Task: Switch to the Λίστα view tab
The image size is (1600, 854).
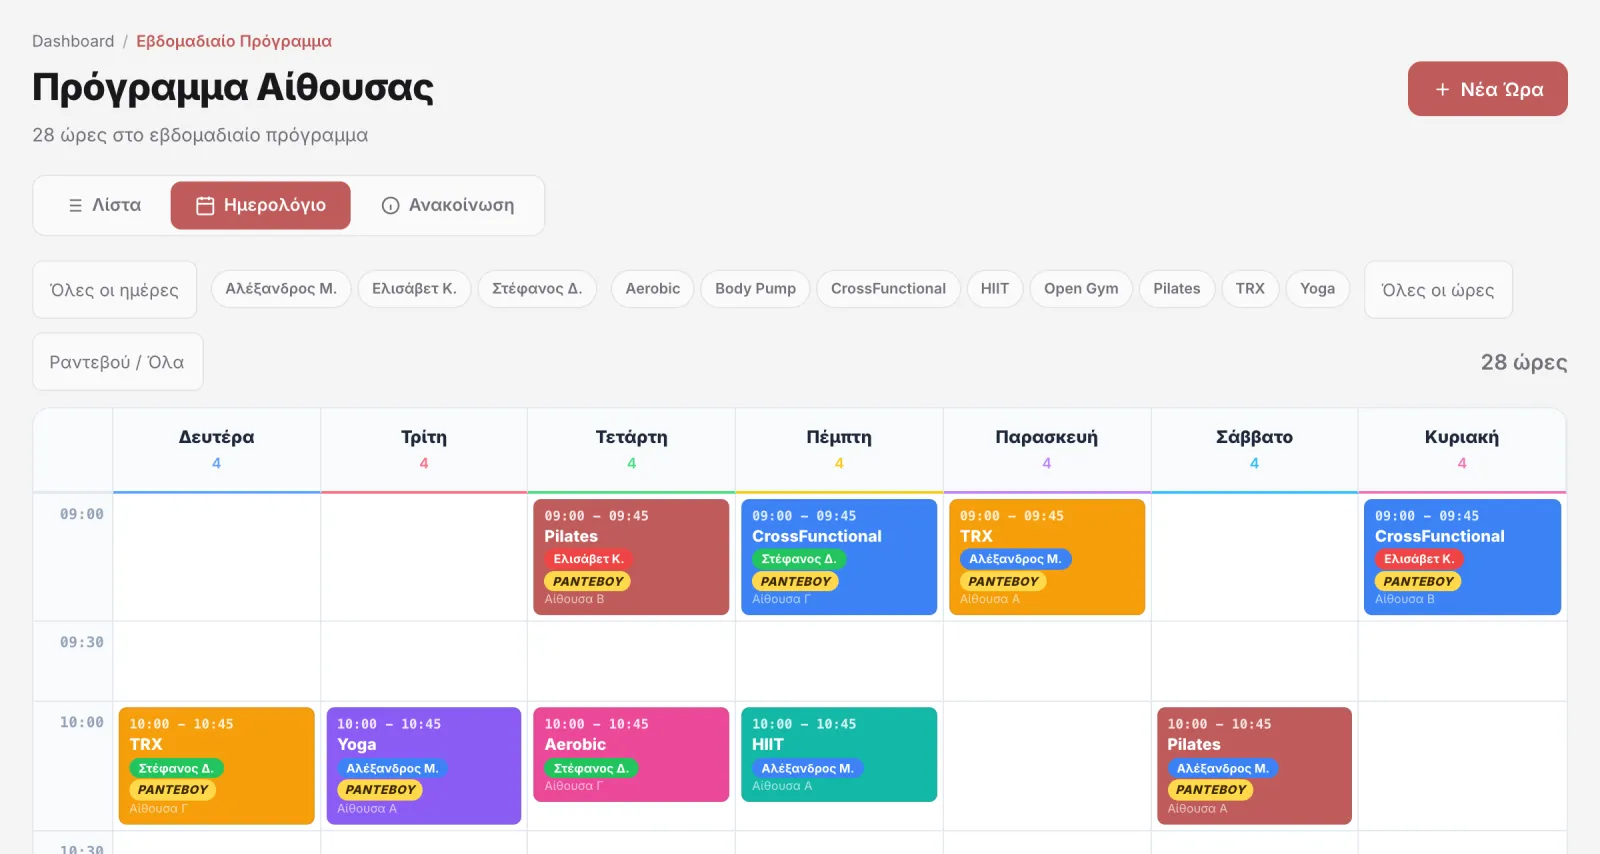Action: point(104,205)
